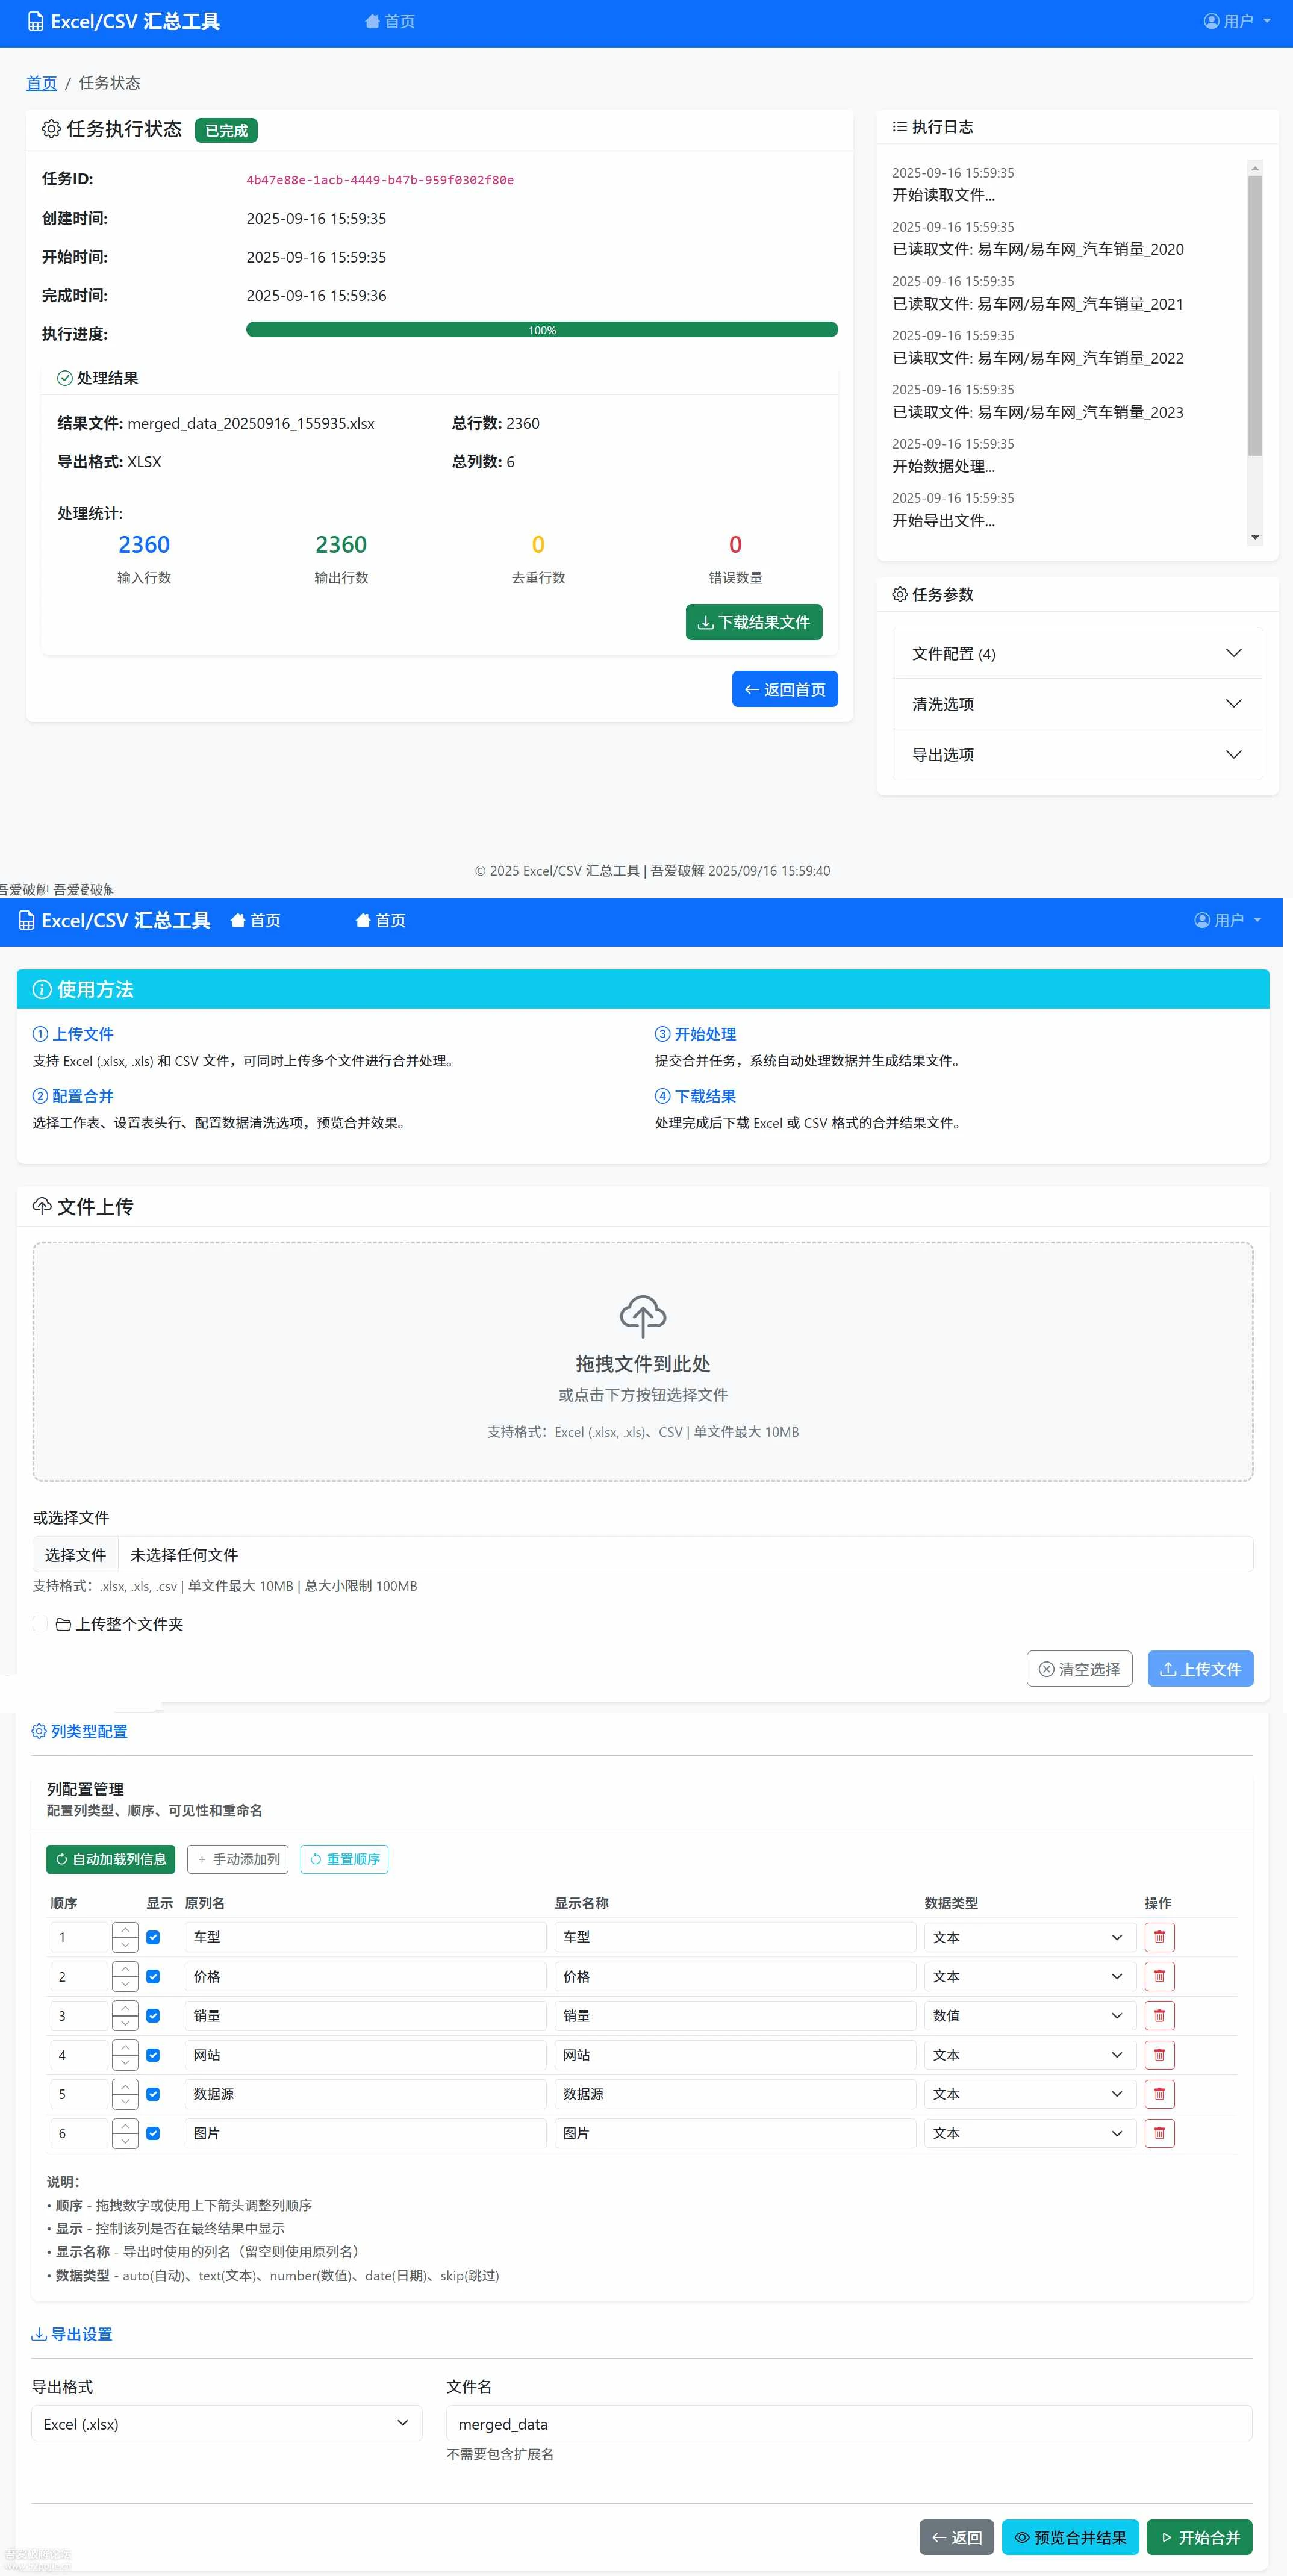Enable the 上传整个文件夹 checkbox
Screen dimensions: 1293x2576
click(x=40, y=1623)
